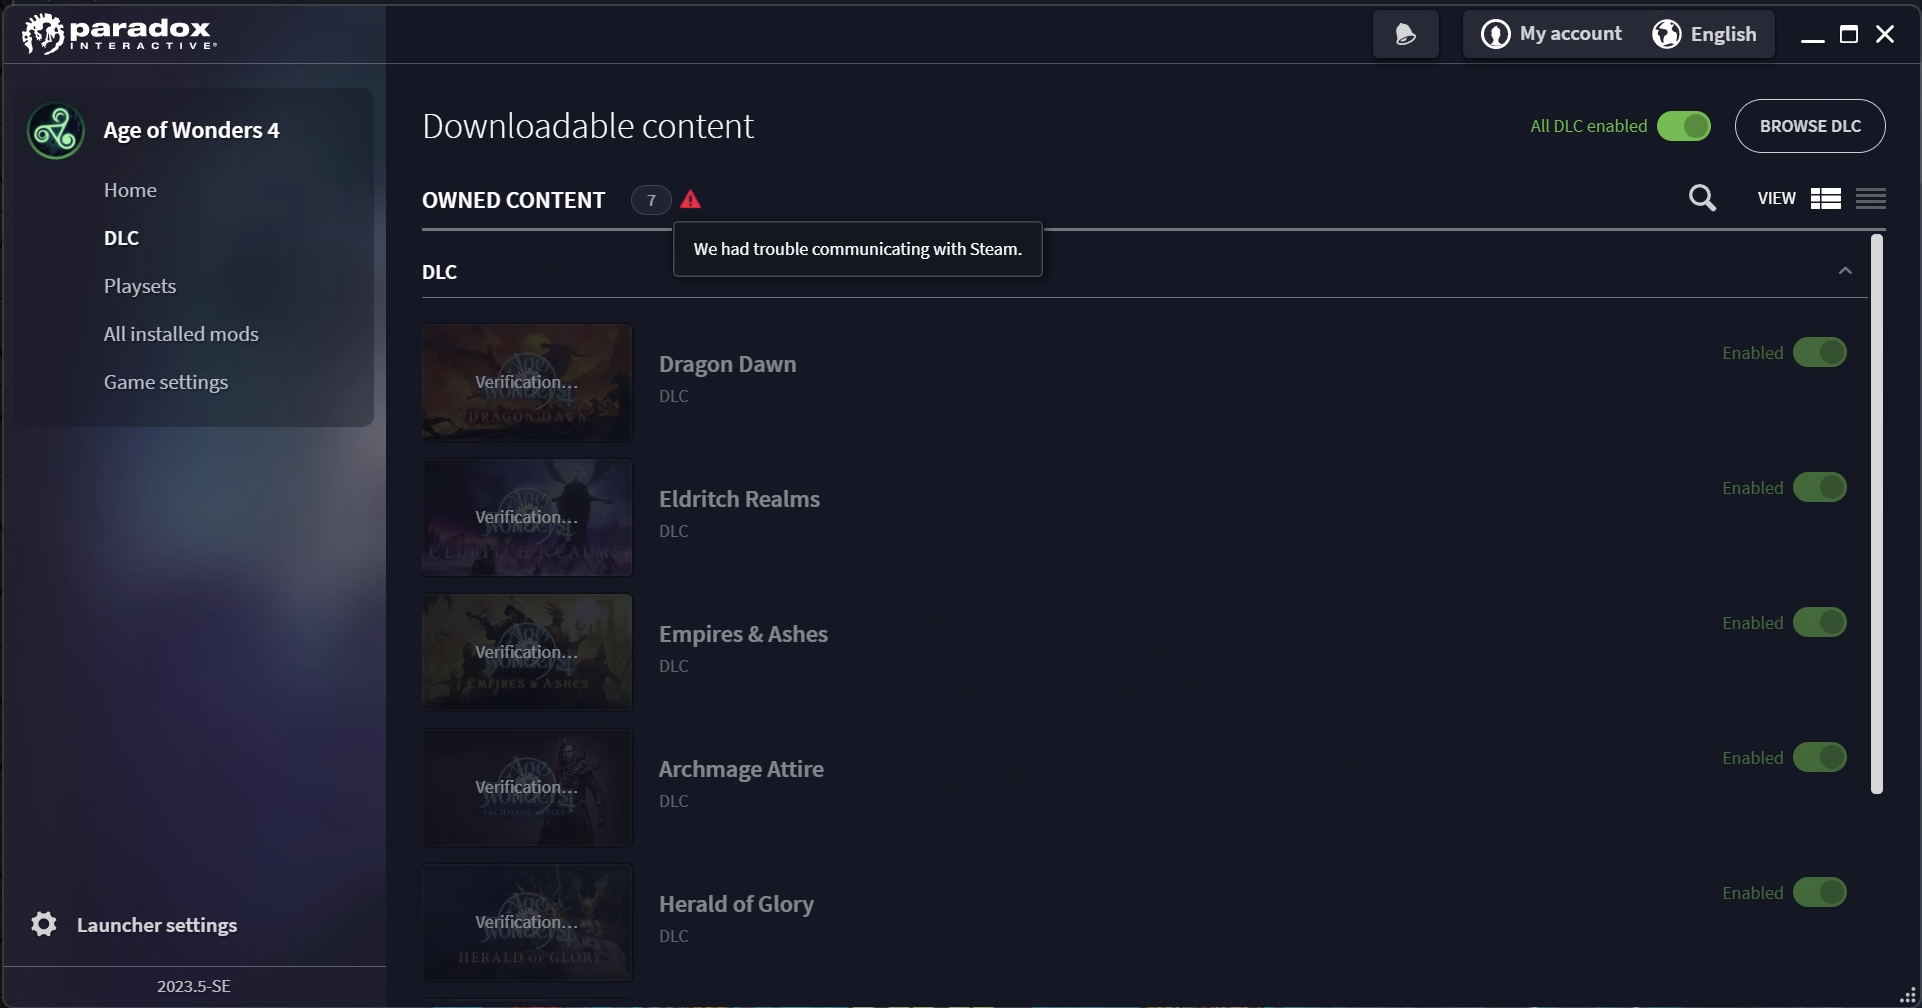Click the VIEW label

(x=1776, y=198)
